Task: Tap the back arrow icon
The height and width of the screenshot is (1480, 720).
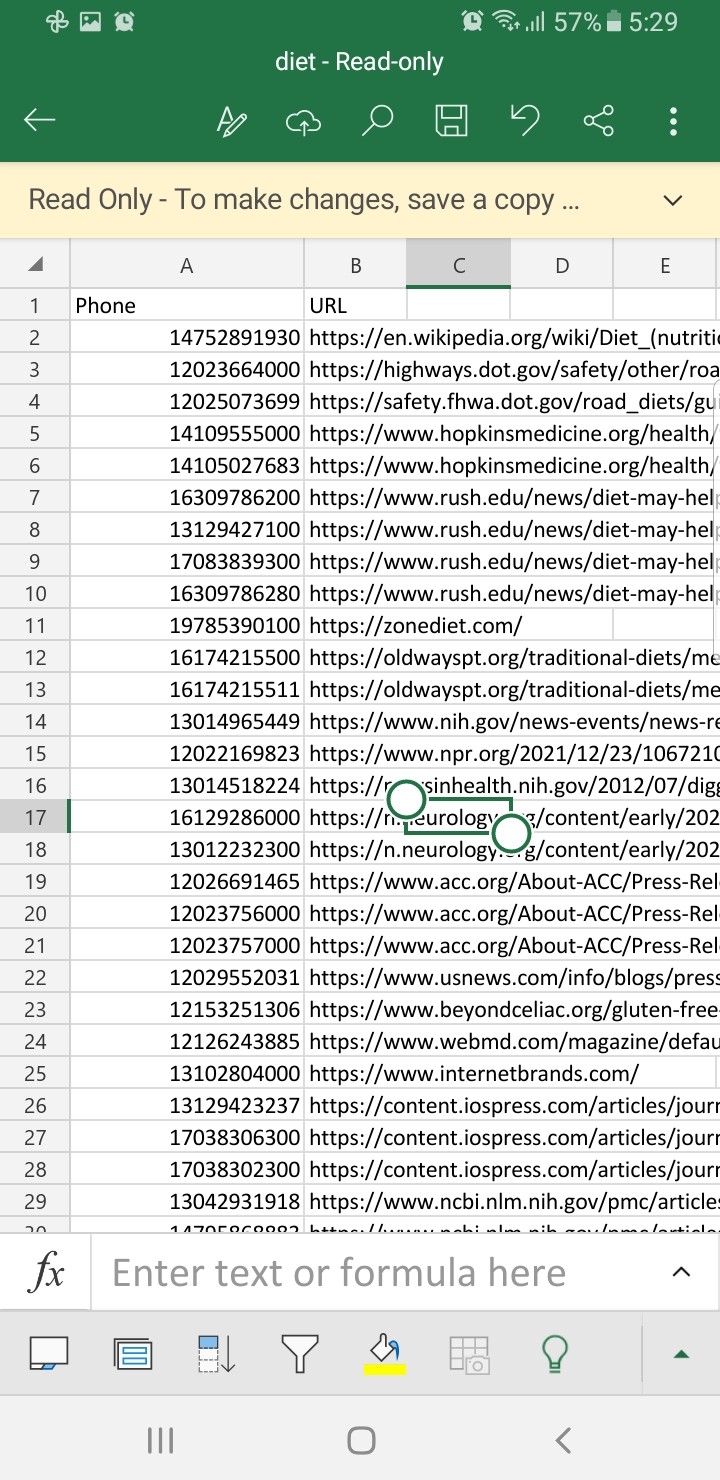Action: [x=40, y=121]
